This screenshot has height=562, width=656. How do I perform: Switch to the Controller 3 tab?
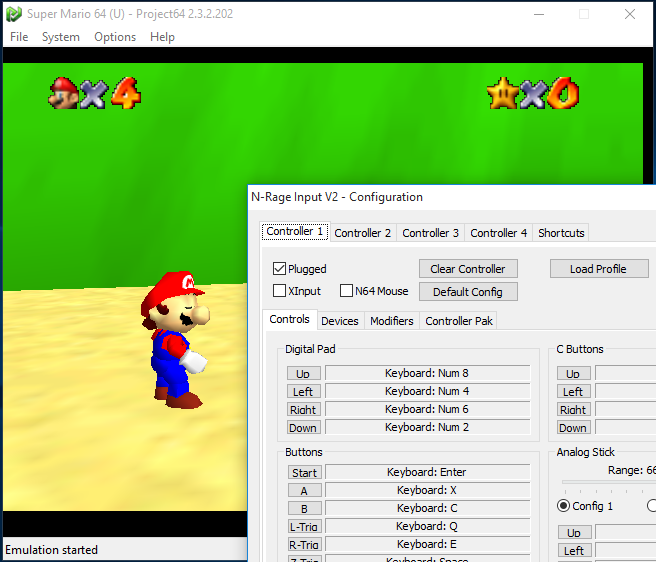pos(430,233)
